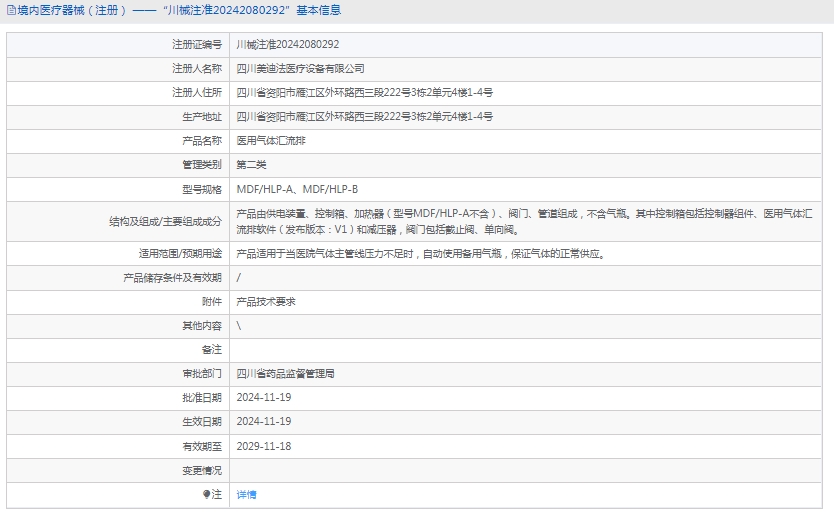834x516 pixels.
Task: Click the 变更情况 row label
Action: [x=202, y=470]
